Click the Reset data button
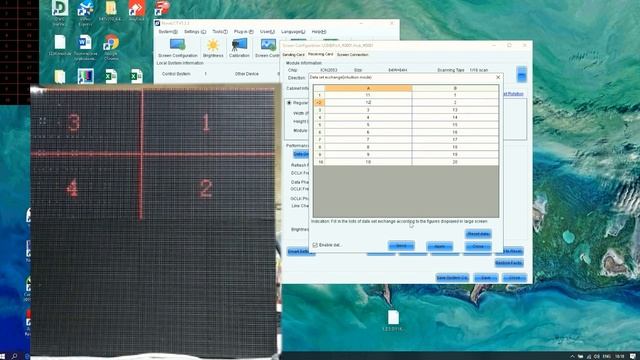The image size is (640, 360). click(478, 234)
